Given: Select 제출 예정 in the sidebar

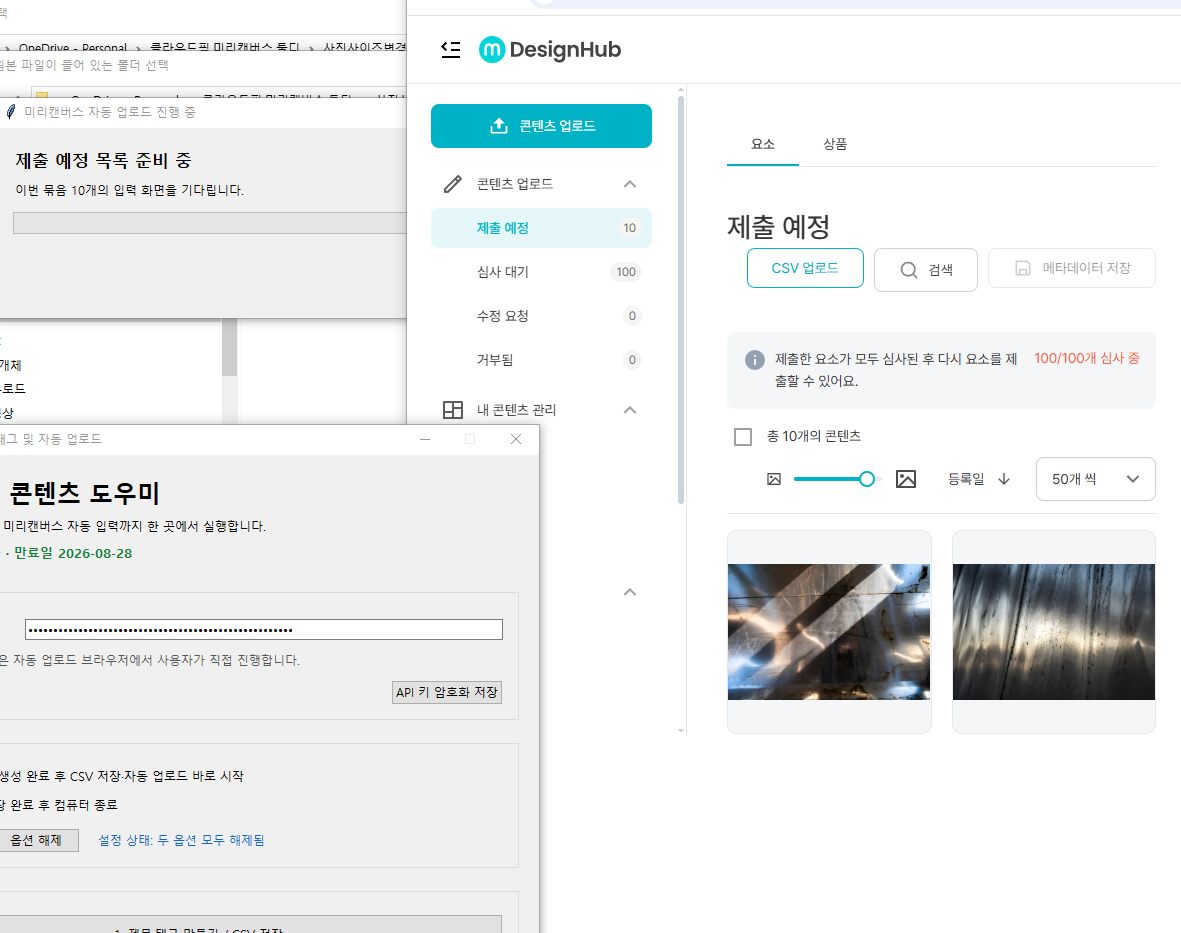Looking at the screenshot, I should (x=541, y=227).
